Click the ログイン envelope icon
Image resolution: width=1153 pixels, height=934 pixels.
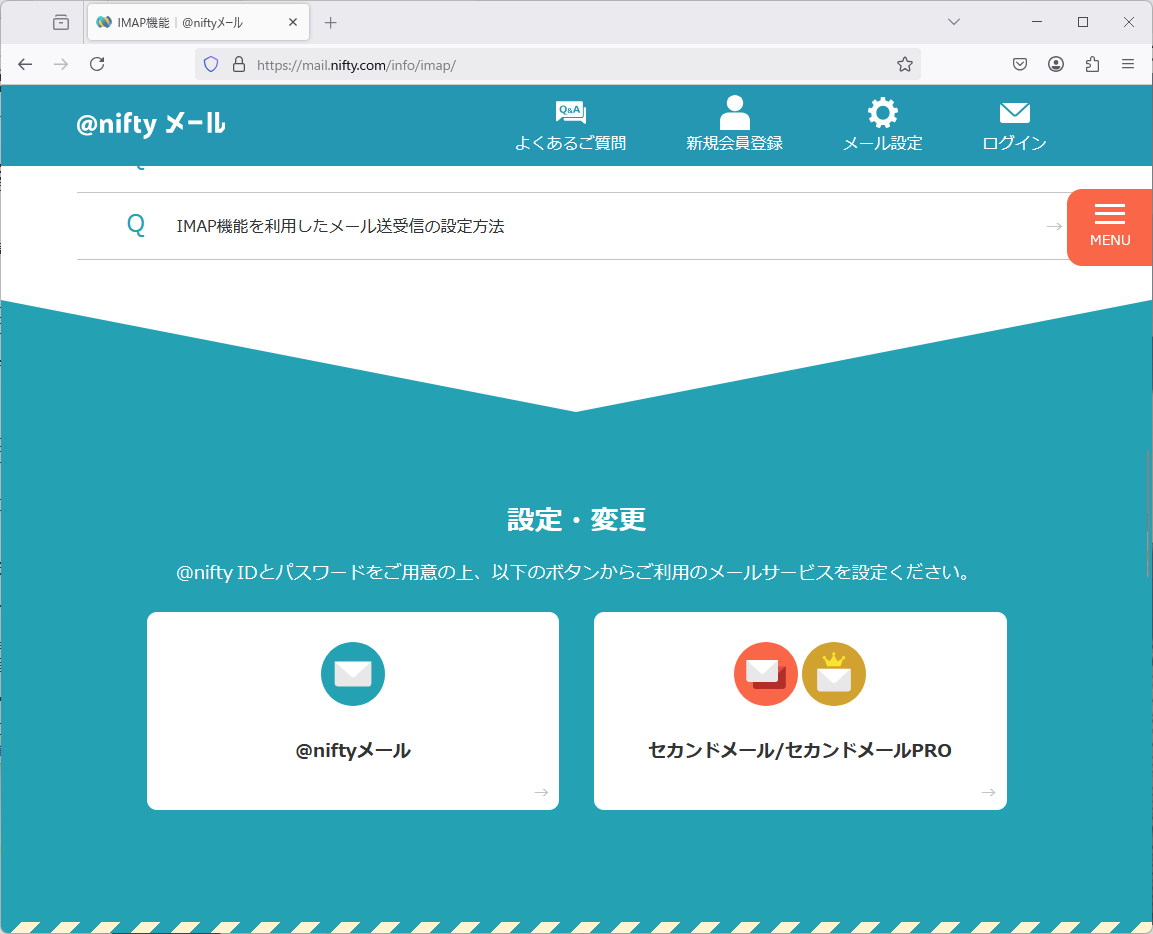pos(1014,113)
